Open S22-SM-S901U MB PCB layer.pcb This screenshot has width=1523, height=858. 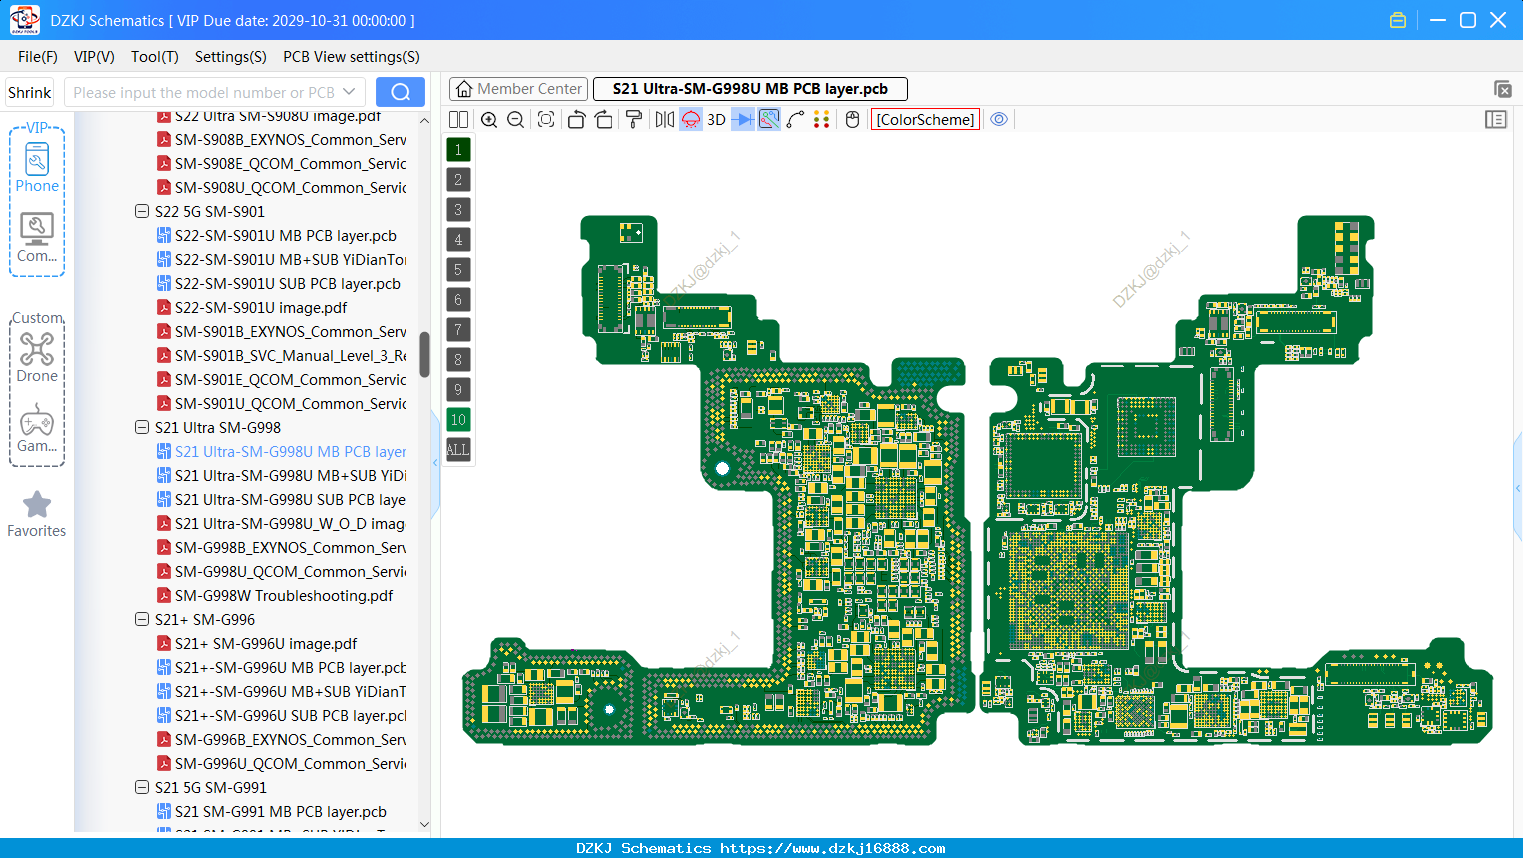(286, 236)
